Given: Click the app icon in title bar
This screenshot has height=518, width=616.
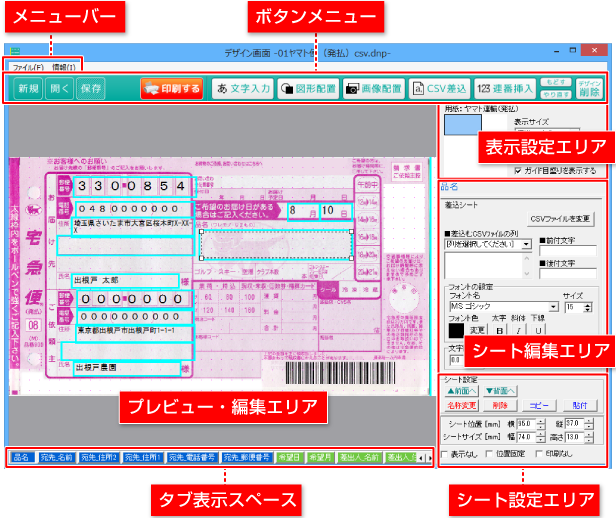Looking at the screenshot, I should 15,51.
